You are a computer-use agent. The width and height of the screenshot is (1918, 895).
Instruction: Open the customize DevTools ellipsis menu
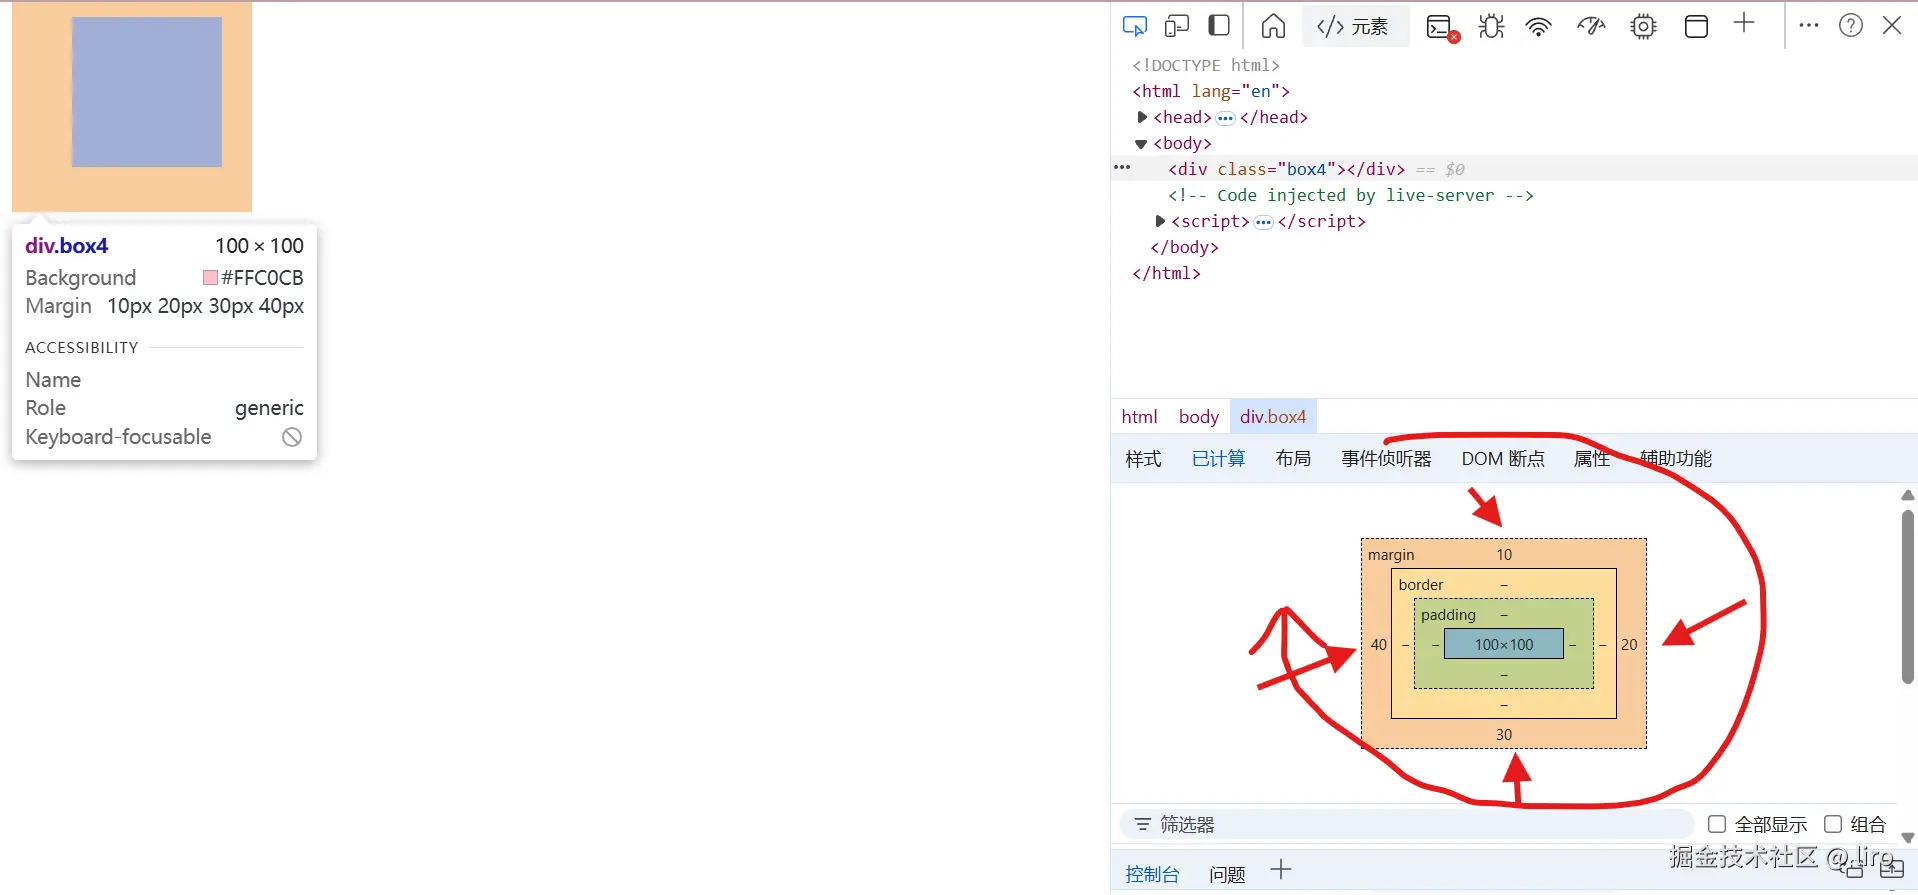pyautogui.click(x=1809, y=26)
